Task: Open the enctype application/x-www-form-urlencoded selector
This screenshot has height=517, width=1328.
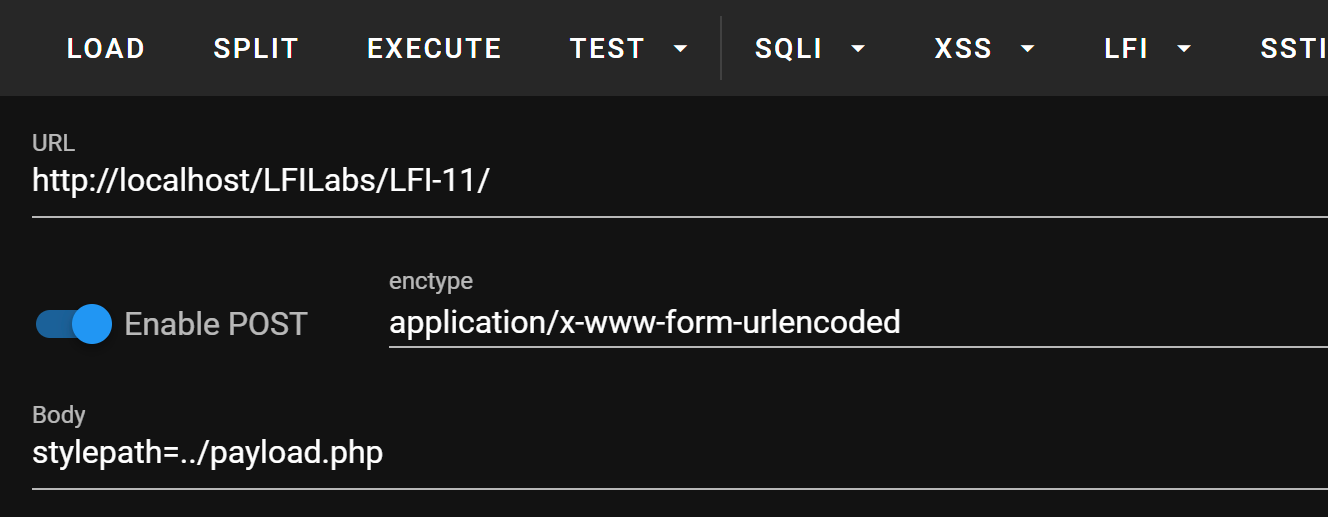Action: [x=858, y=322]
